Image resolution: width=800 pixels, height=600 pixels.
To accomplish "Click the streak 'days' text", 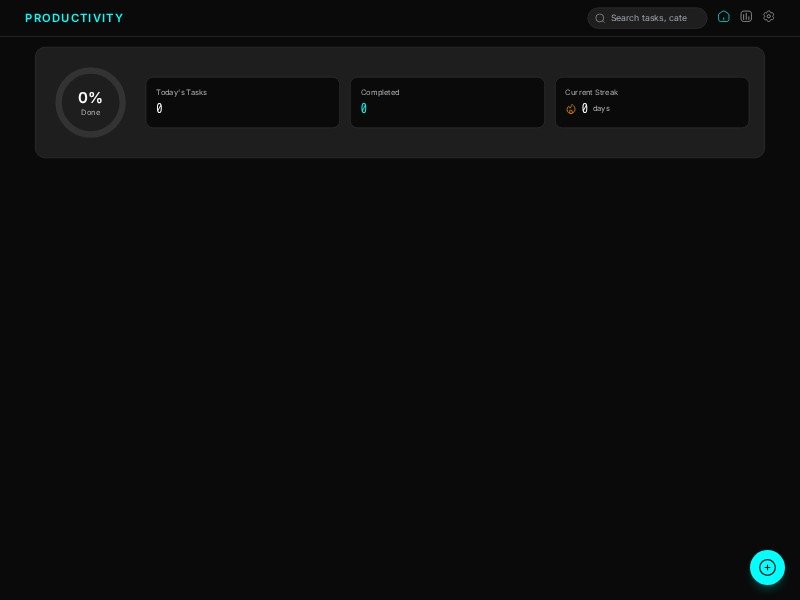I will click(601, 108).
